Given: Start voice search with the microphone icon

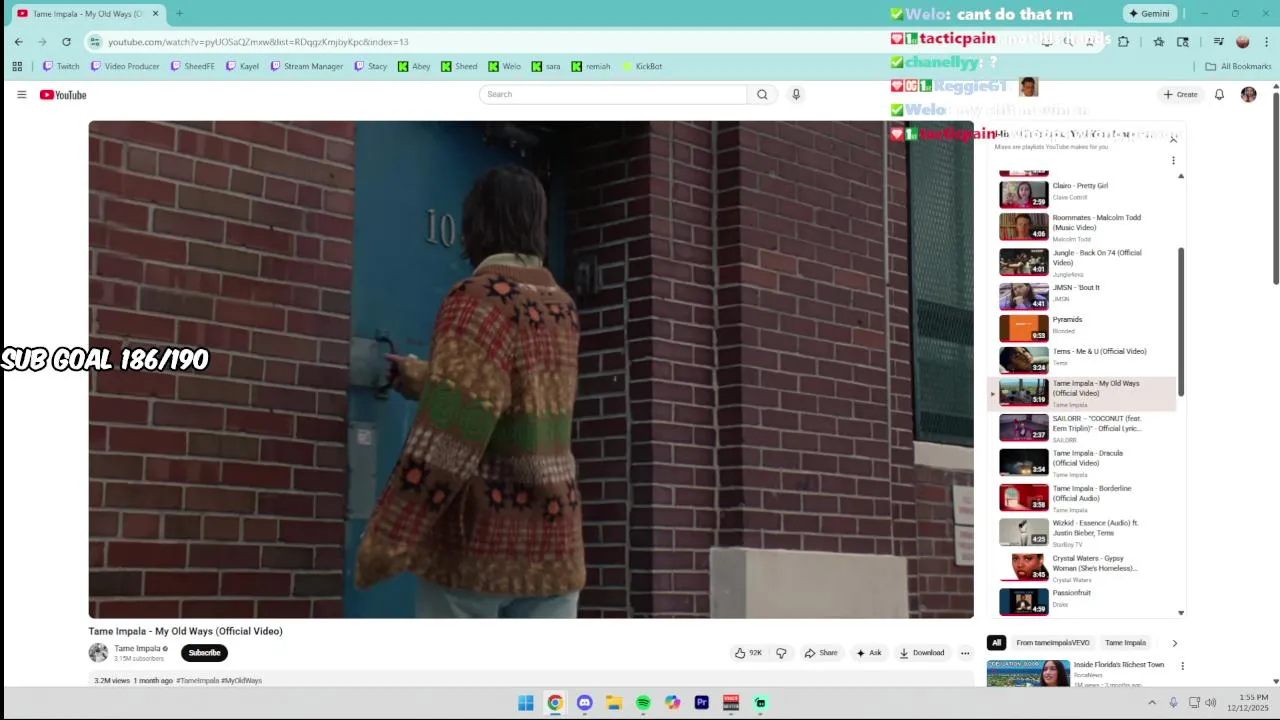Looking at the screenshot, I should pyautogui.click(x=796, y=94).
